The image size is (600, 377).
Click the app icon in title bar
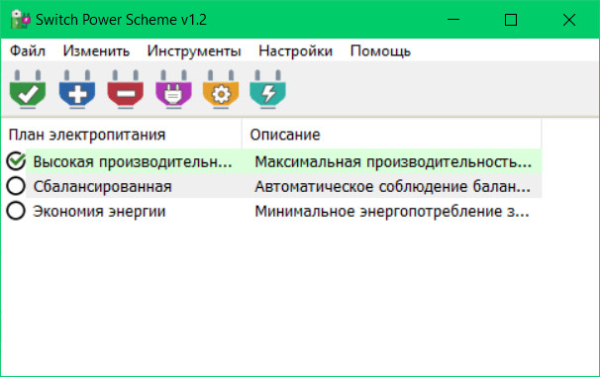(20, 19)
